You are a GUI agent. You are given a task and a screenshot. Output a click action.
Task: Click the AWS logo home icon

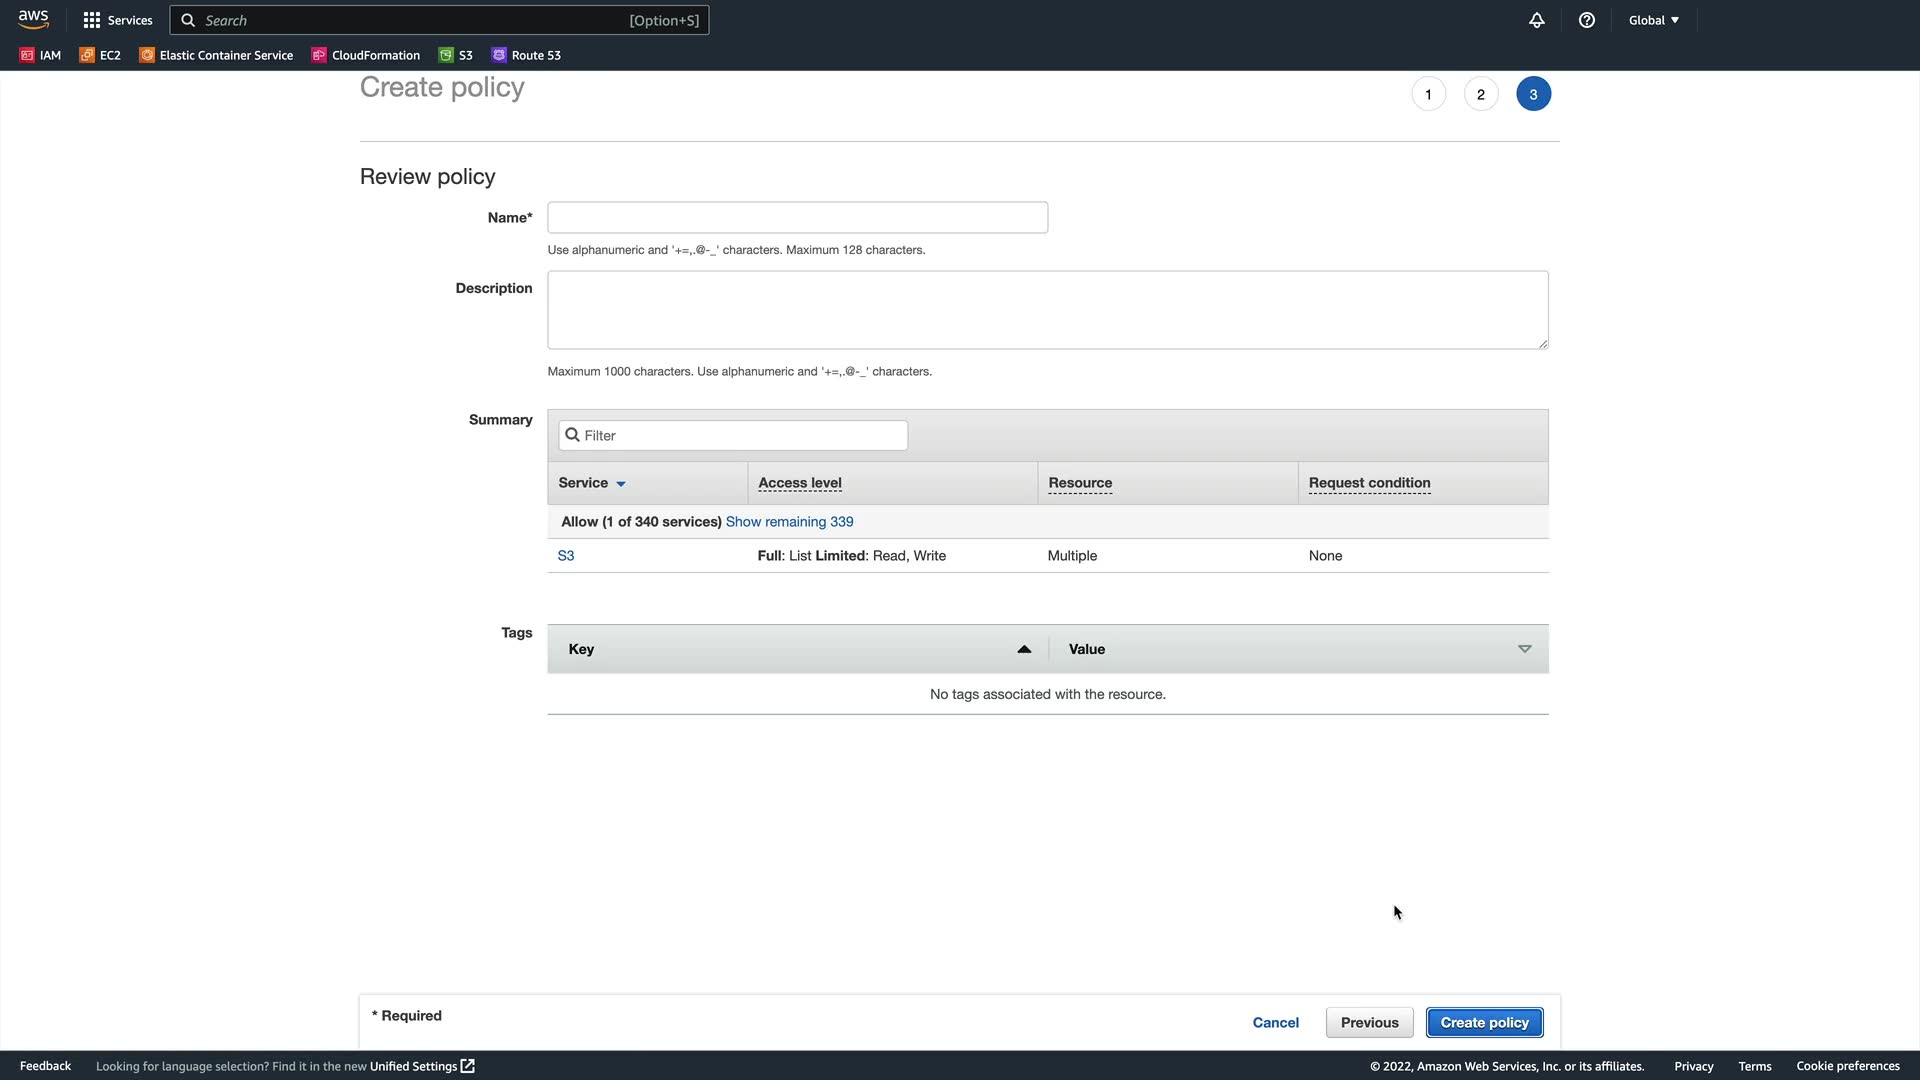[x=33, y=19]
